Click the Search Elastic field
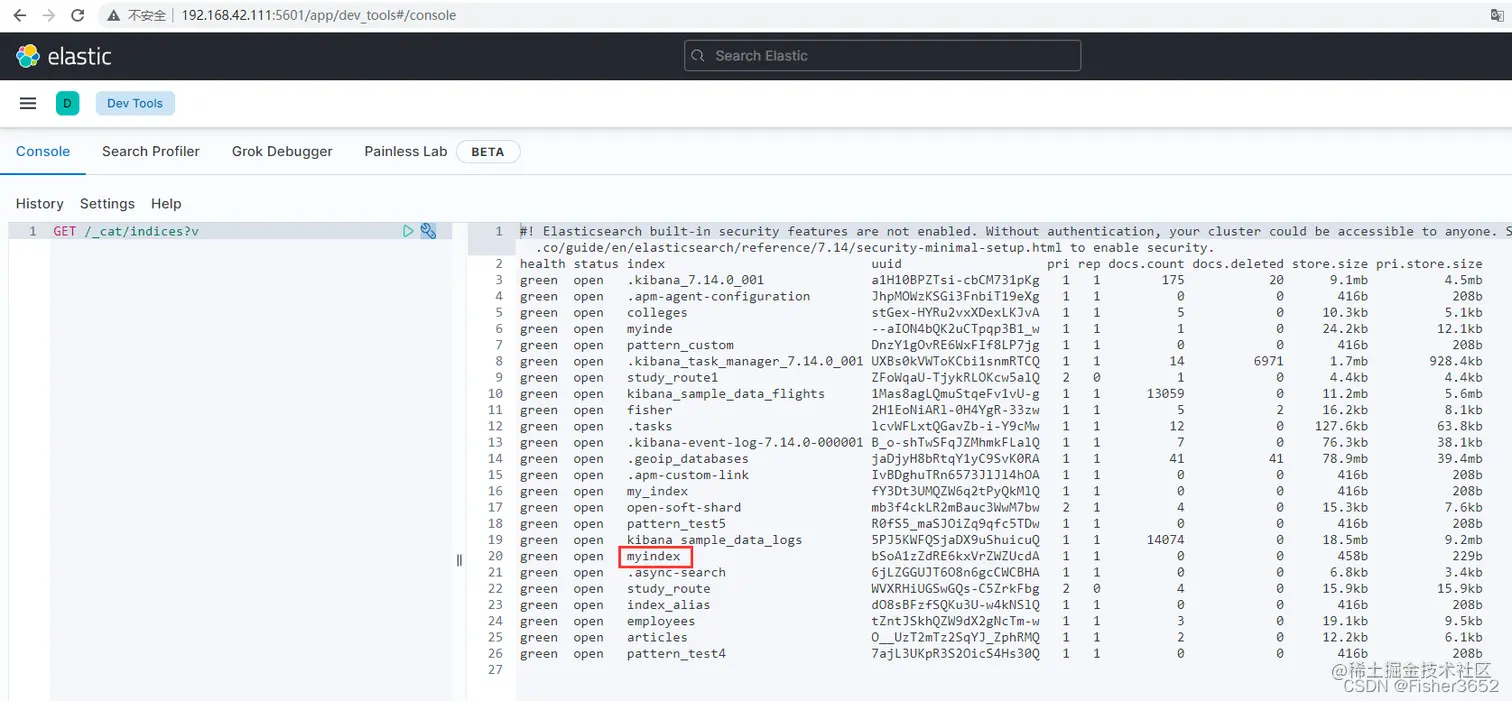 [x=882, y=56]
